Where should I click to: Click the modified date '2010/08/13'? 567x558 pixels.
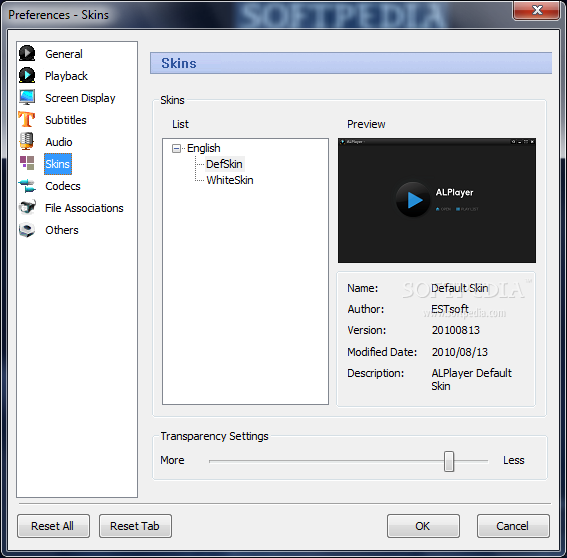coord(460,352)
